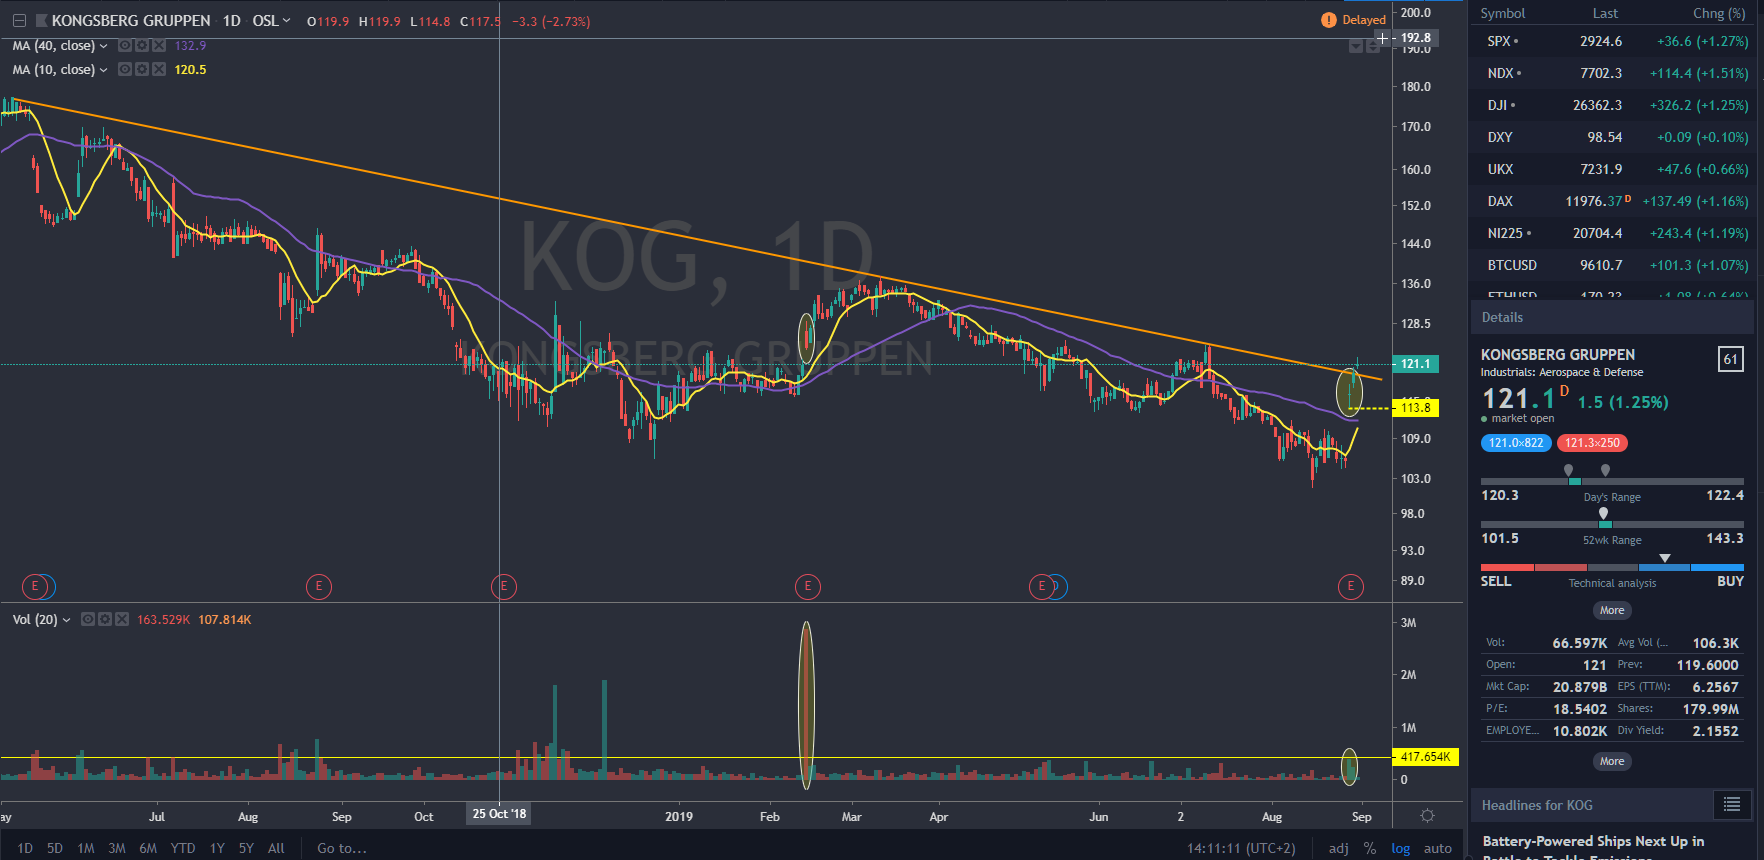Collapse the main pane with the down-arrow button
Screen dimensions: 1764x860
click(x=1356, y=47)
